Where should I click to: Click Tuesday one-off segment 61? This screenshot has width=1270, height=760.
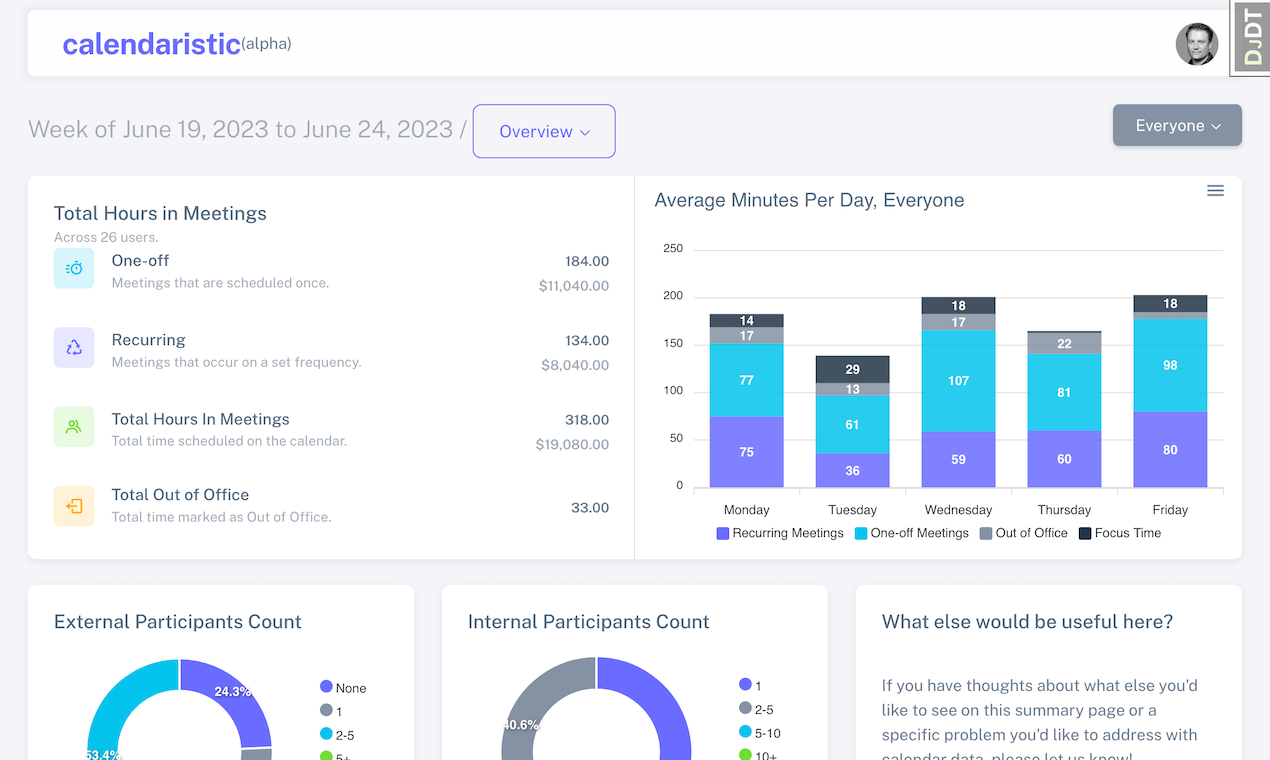coord(852,424)
